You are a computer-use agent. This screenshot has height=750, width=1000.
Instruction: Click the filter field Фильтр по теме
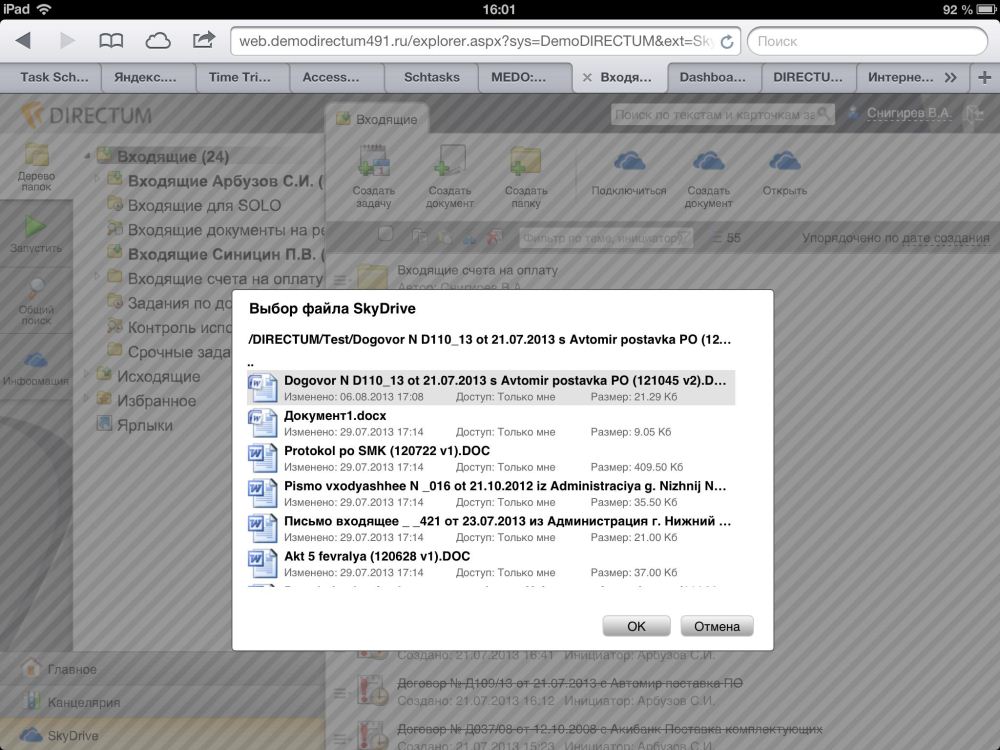[x=605, y=238]
